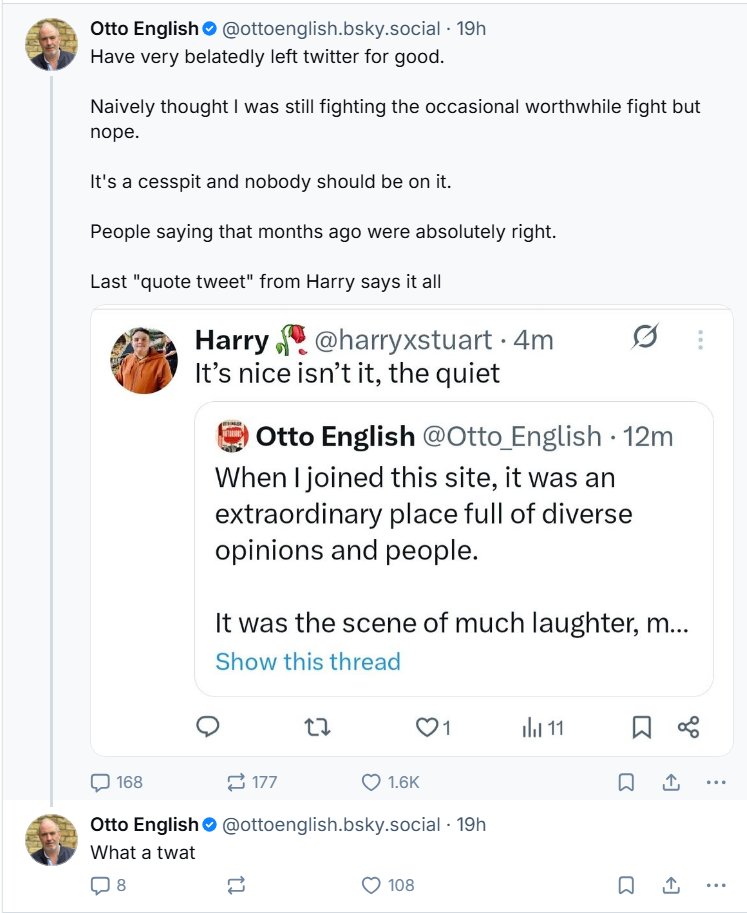This screenshot has height=913, width=747.
Task: Repost the "What a twat" post
Action: (x=237, y=885)
